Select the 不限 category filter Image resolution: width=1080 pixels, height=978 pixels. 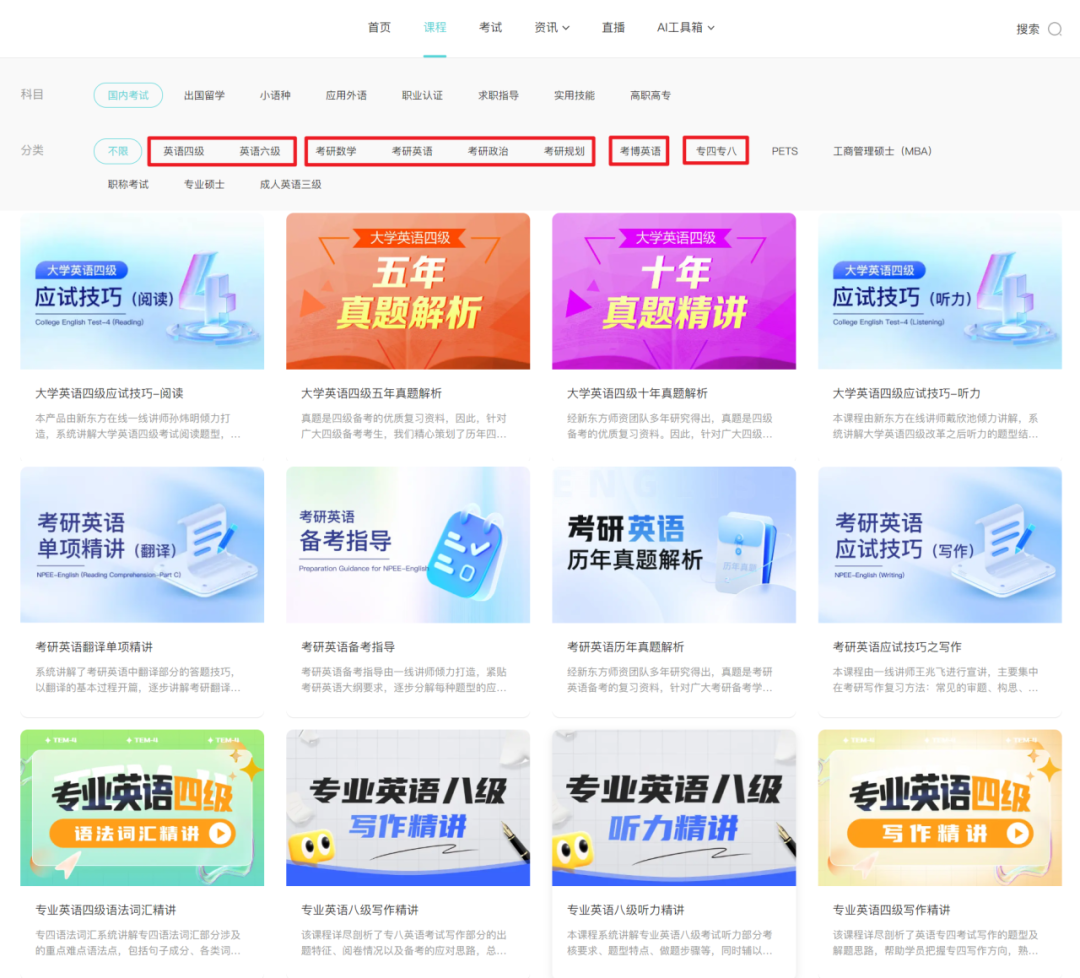point(118,151)
